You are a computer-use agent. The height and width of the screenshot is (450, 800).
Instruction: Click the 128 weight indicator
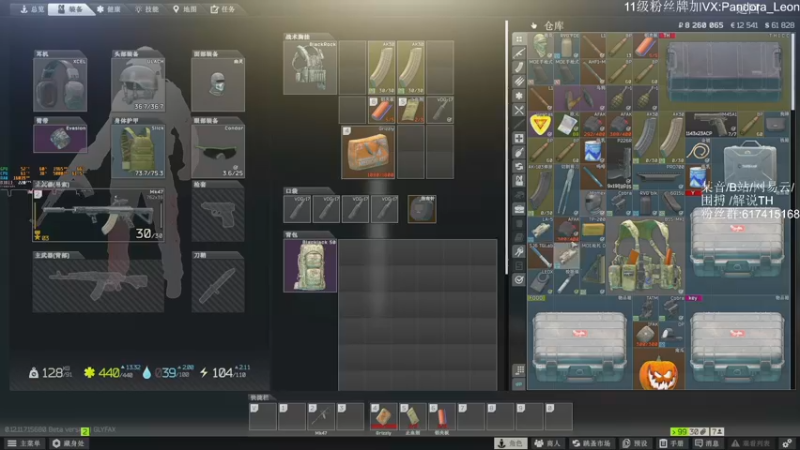pos(49,373)
